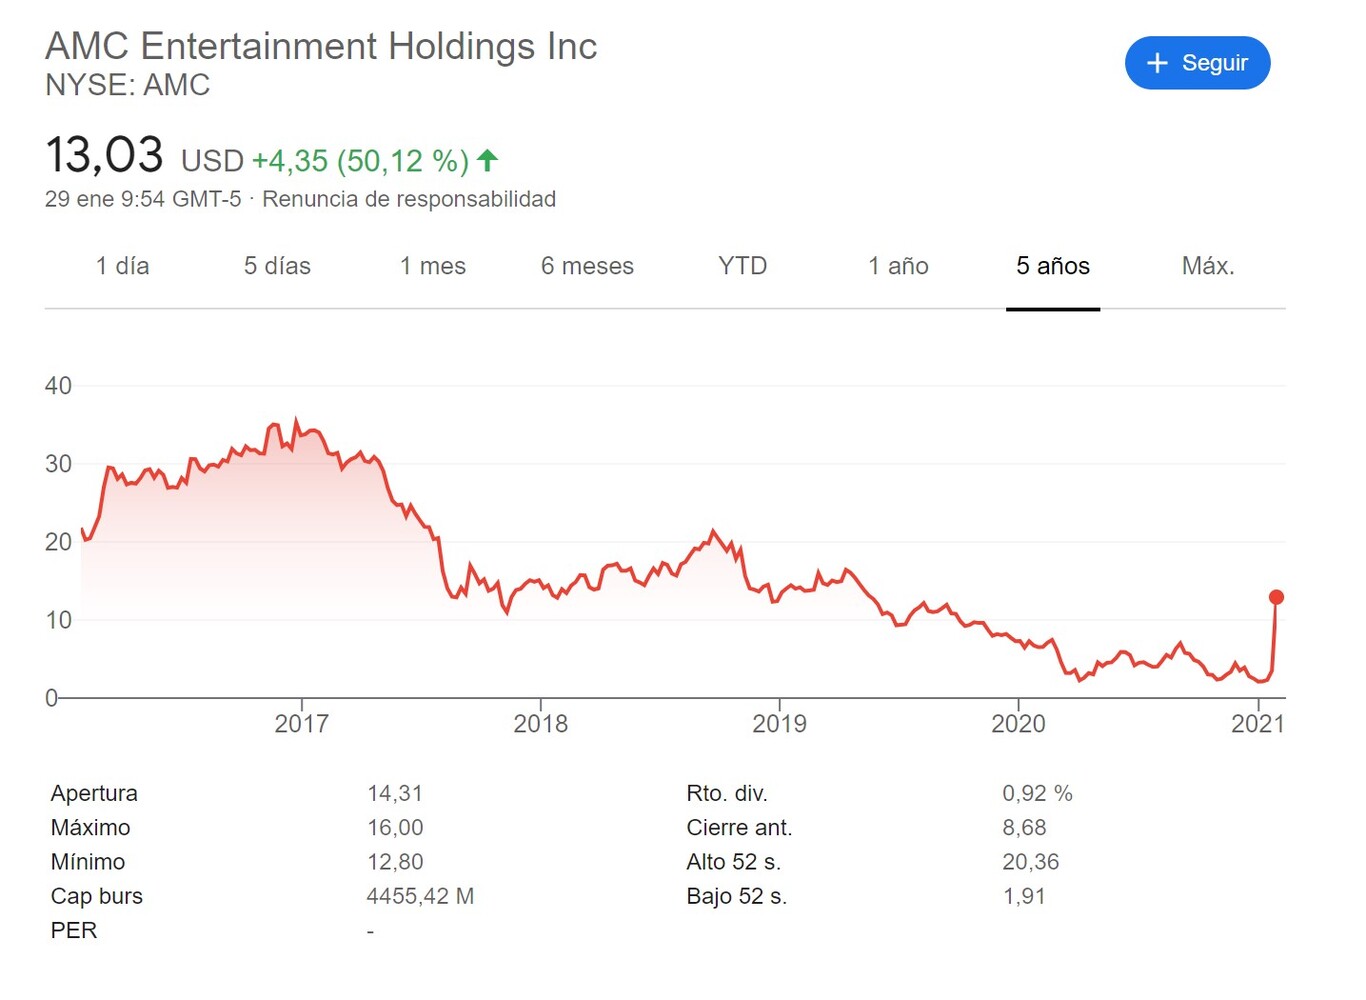Open the Máx. historical view
Screen dimensions: 1366x1000
coord(1207,266)
